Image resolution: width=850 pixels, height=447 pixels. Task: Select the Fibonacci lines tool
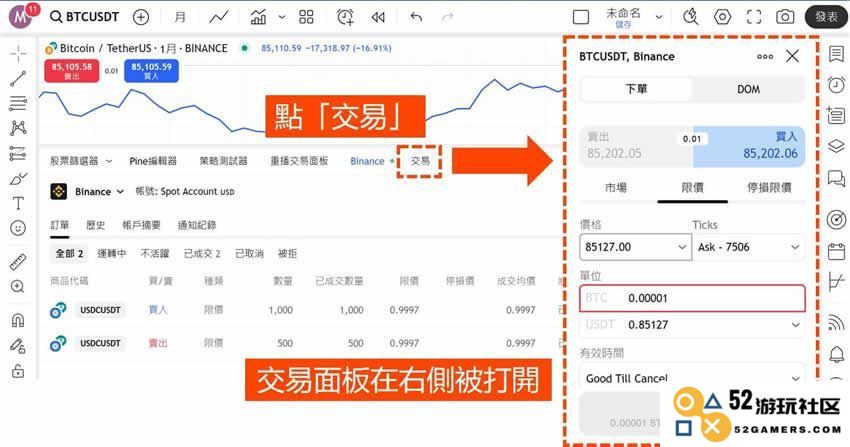coord(18,103)
